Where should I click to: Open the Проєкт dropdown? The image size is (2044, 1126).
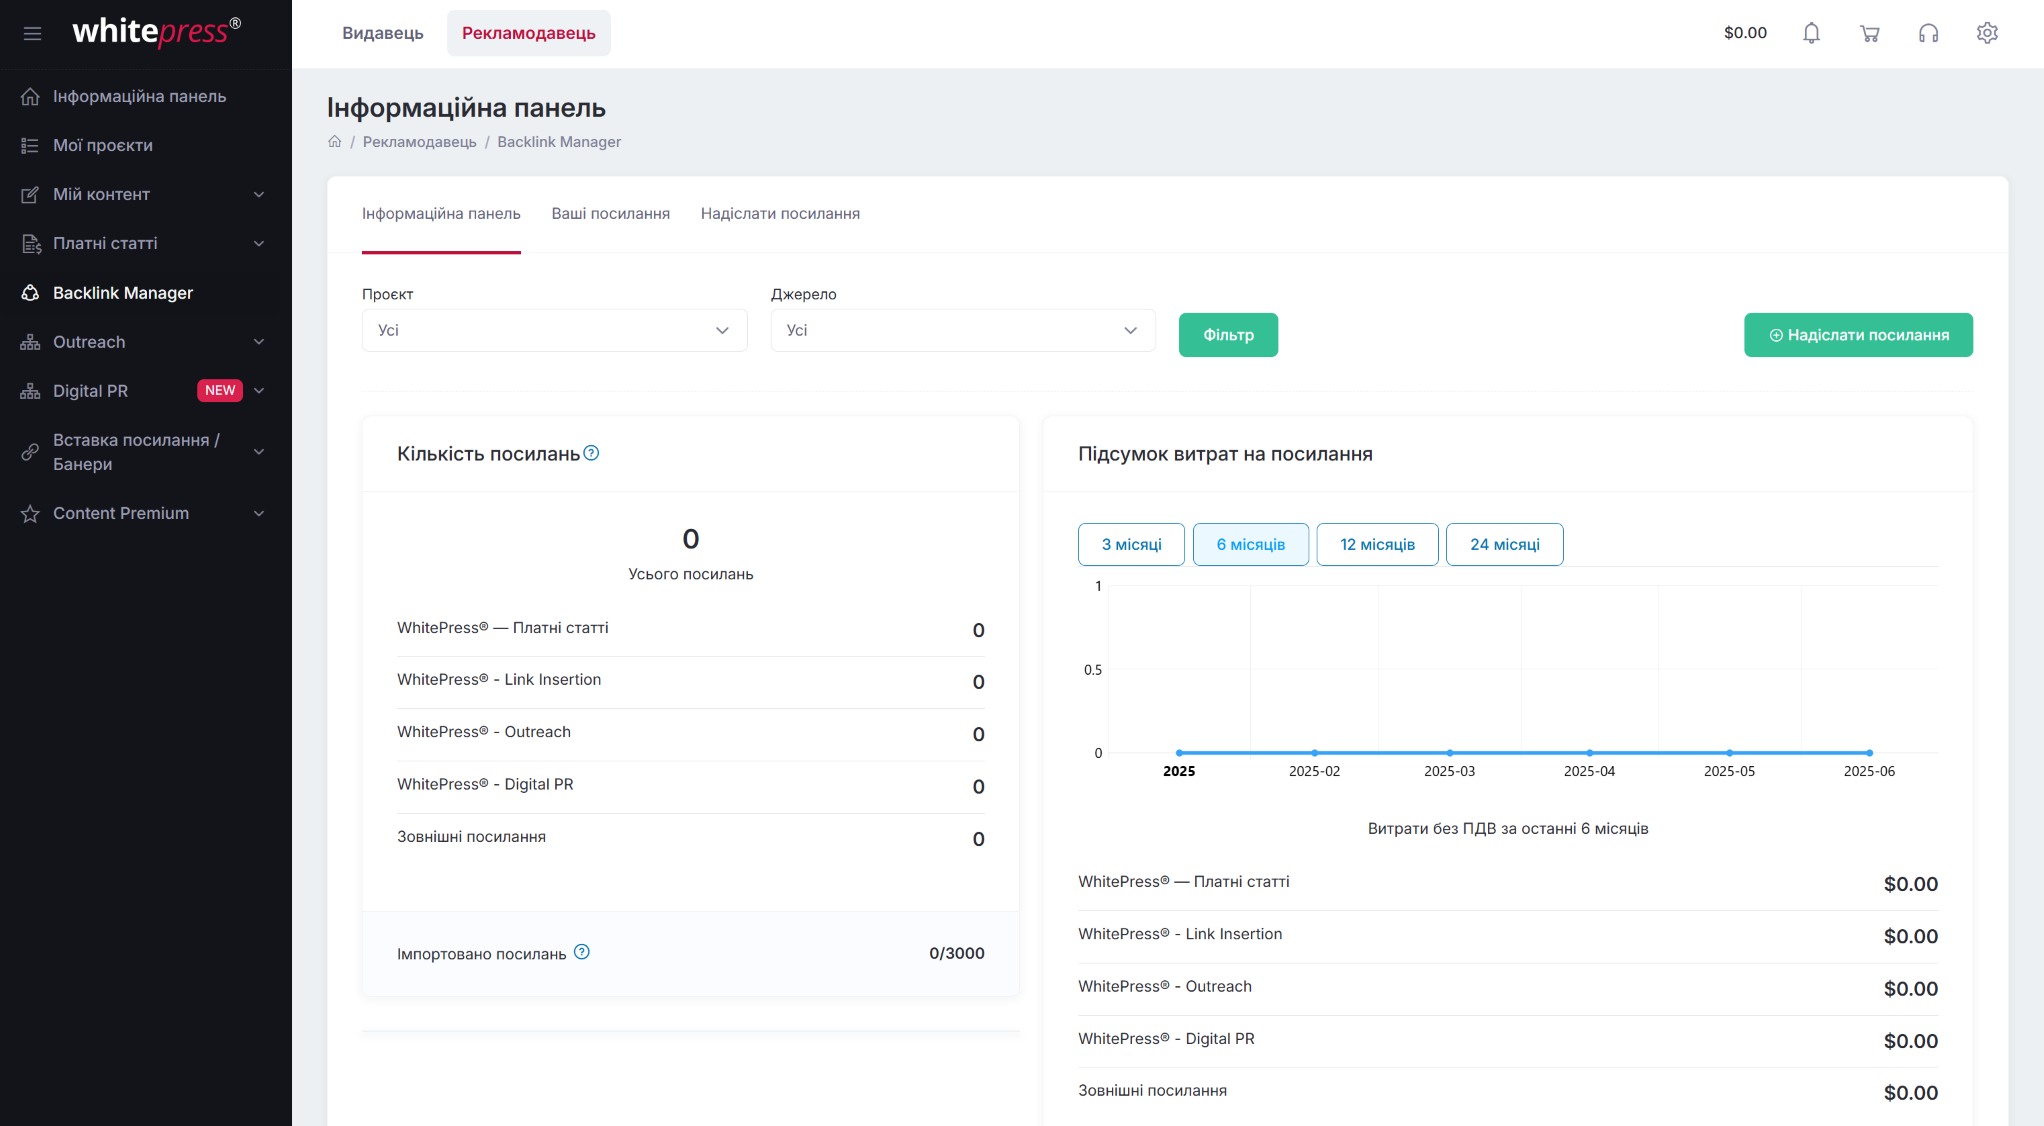pyautogui.click(x=554, y=330)
